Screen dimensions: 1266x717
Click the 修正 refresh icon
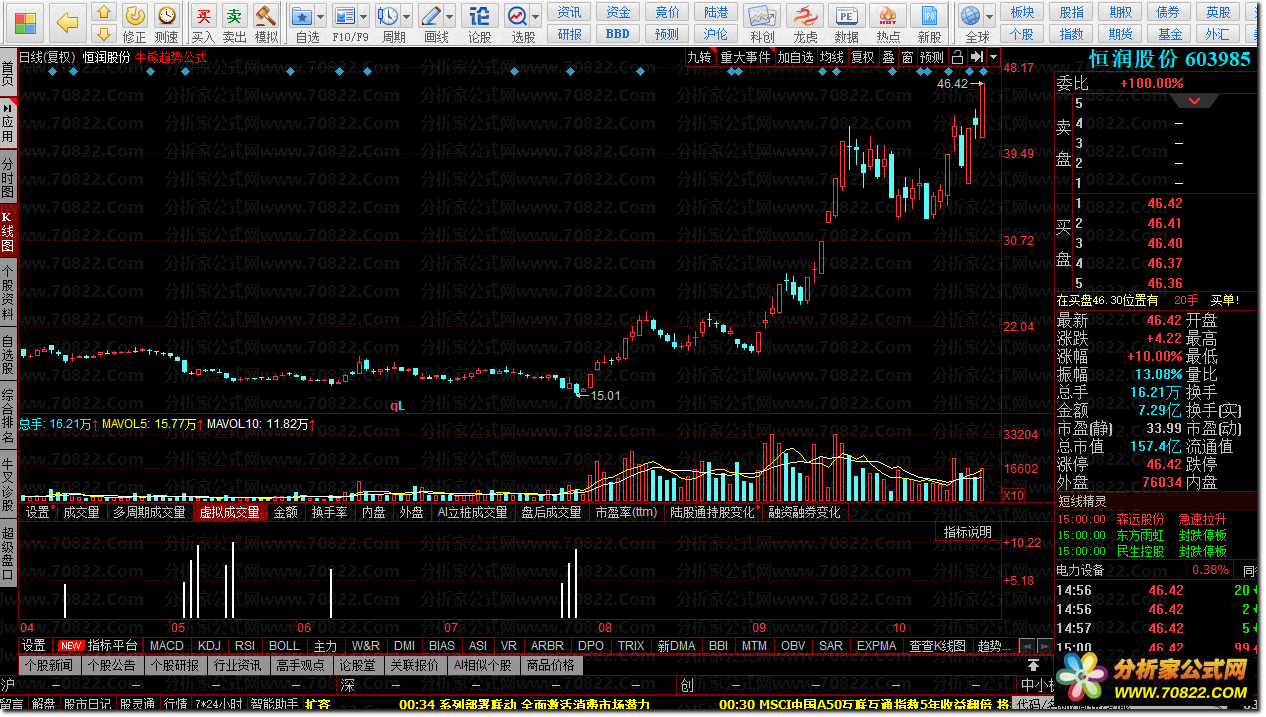coord(135,15)
